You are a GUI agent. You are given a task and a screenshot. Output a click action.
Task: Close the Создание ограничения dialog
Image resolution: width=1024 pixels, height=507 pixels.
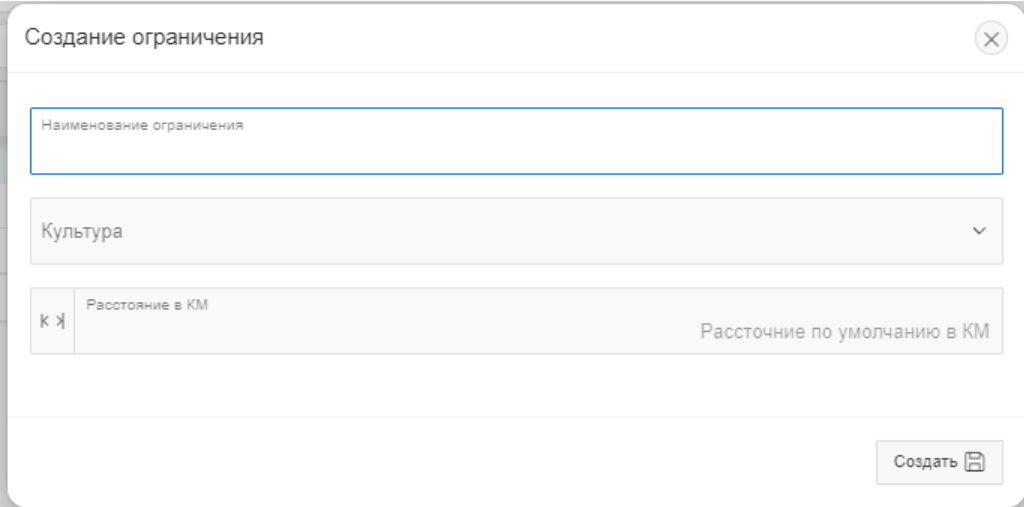pyautogui.click(x=990, y=39)
